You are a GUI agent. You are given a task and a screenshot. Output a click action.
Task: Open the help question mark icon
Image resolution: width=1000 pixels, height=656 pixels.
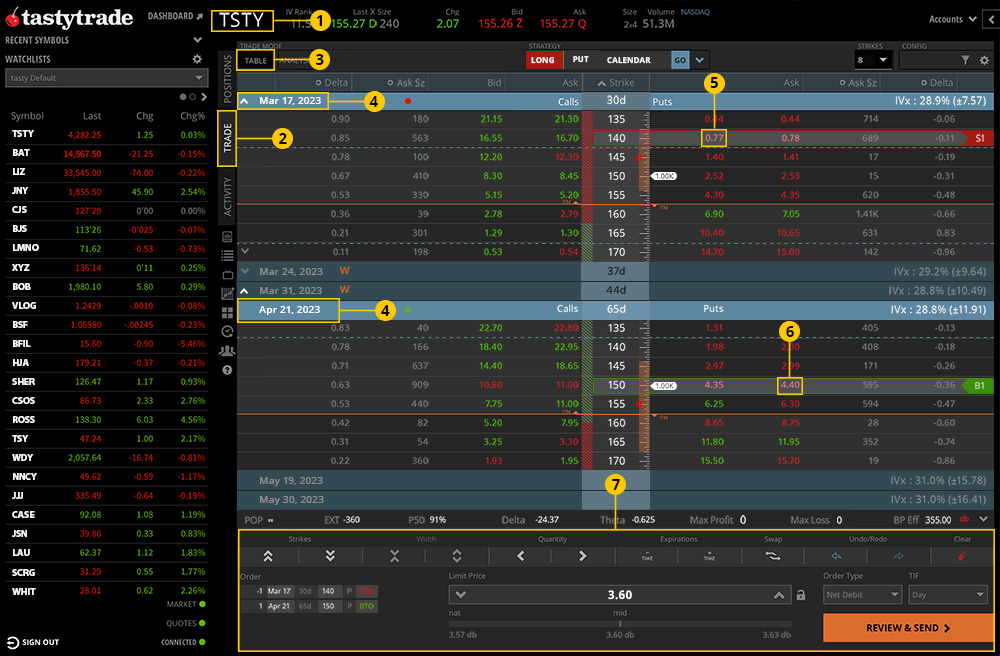[x=227, y=370]
